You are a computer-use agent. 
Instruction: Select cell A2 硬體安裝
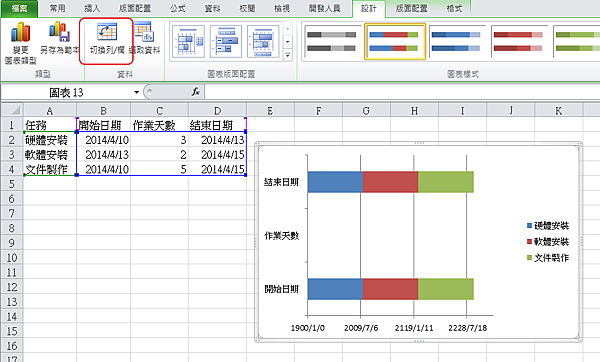pyautogui.click(x=50, y=140)
